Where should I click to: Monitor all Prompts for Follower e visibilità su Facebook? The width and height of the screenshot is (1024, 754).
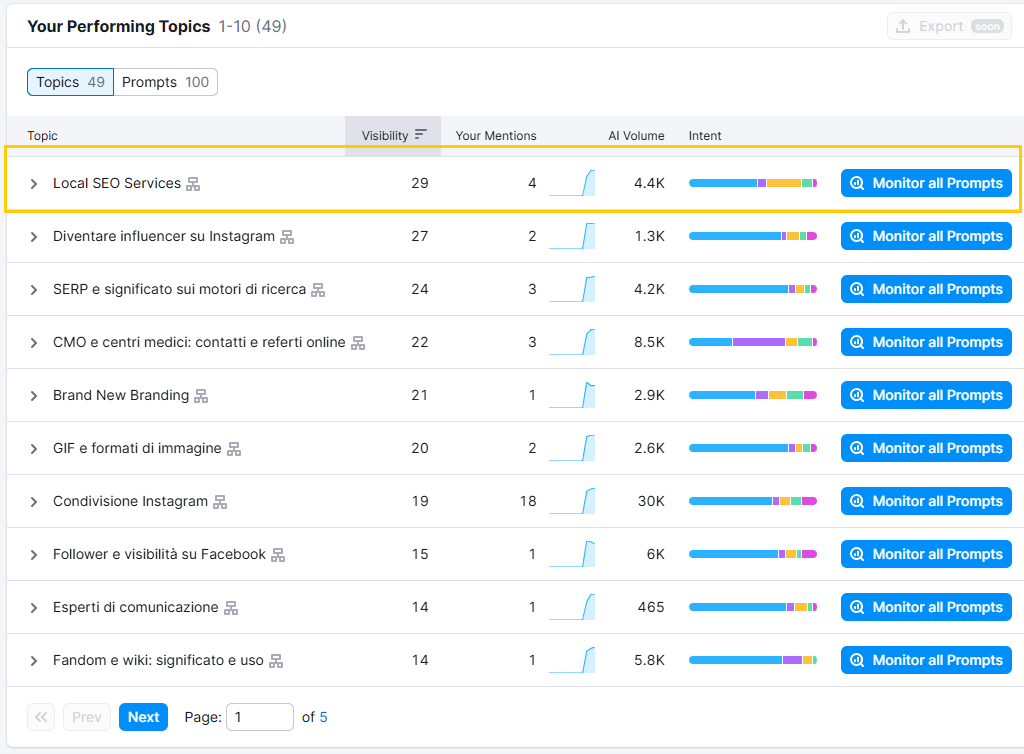pyautogui.click(x=926, y=554)
